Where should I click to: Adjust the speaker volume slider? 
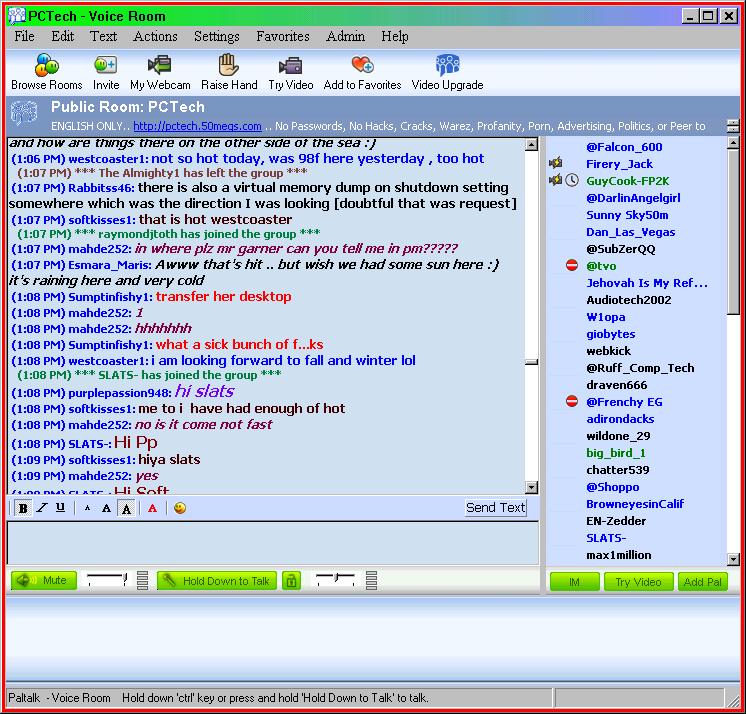108,579
